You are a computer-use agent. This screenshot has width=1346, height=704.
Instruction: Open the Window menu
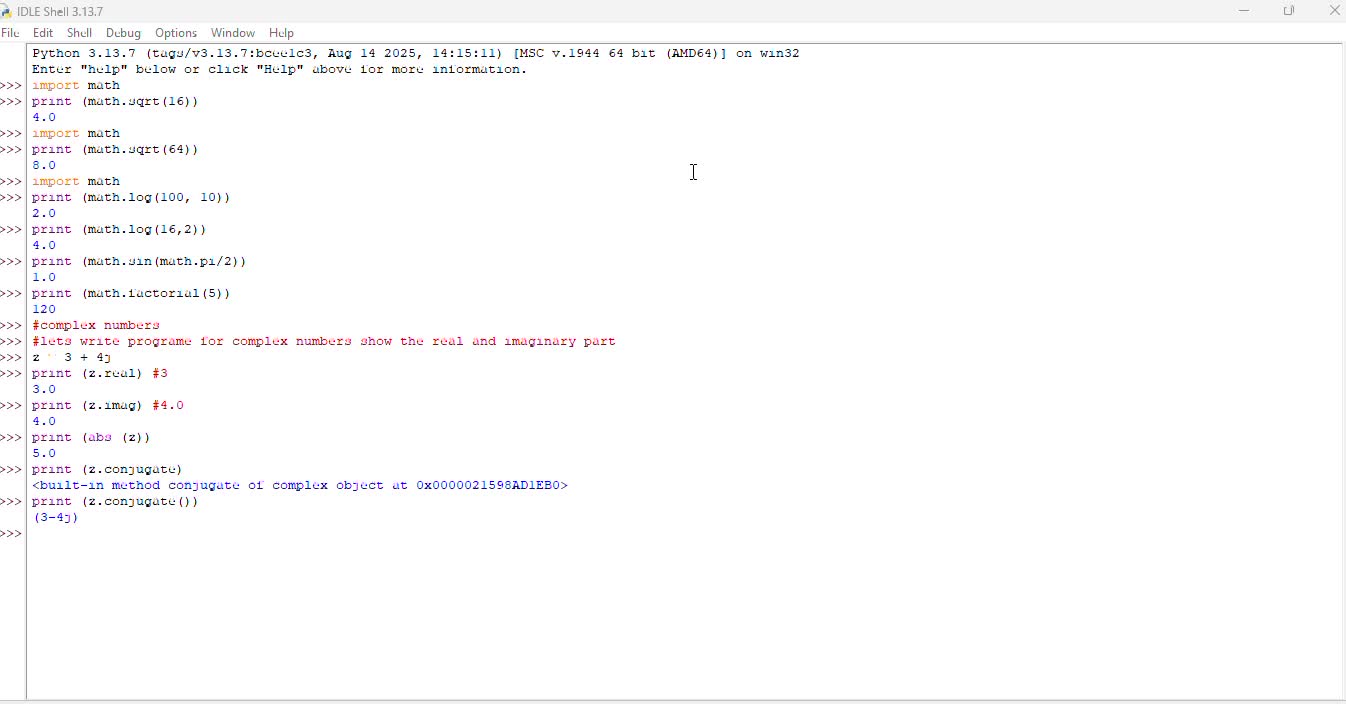coord(233,33)
